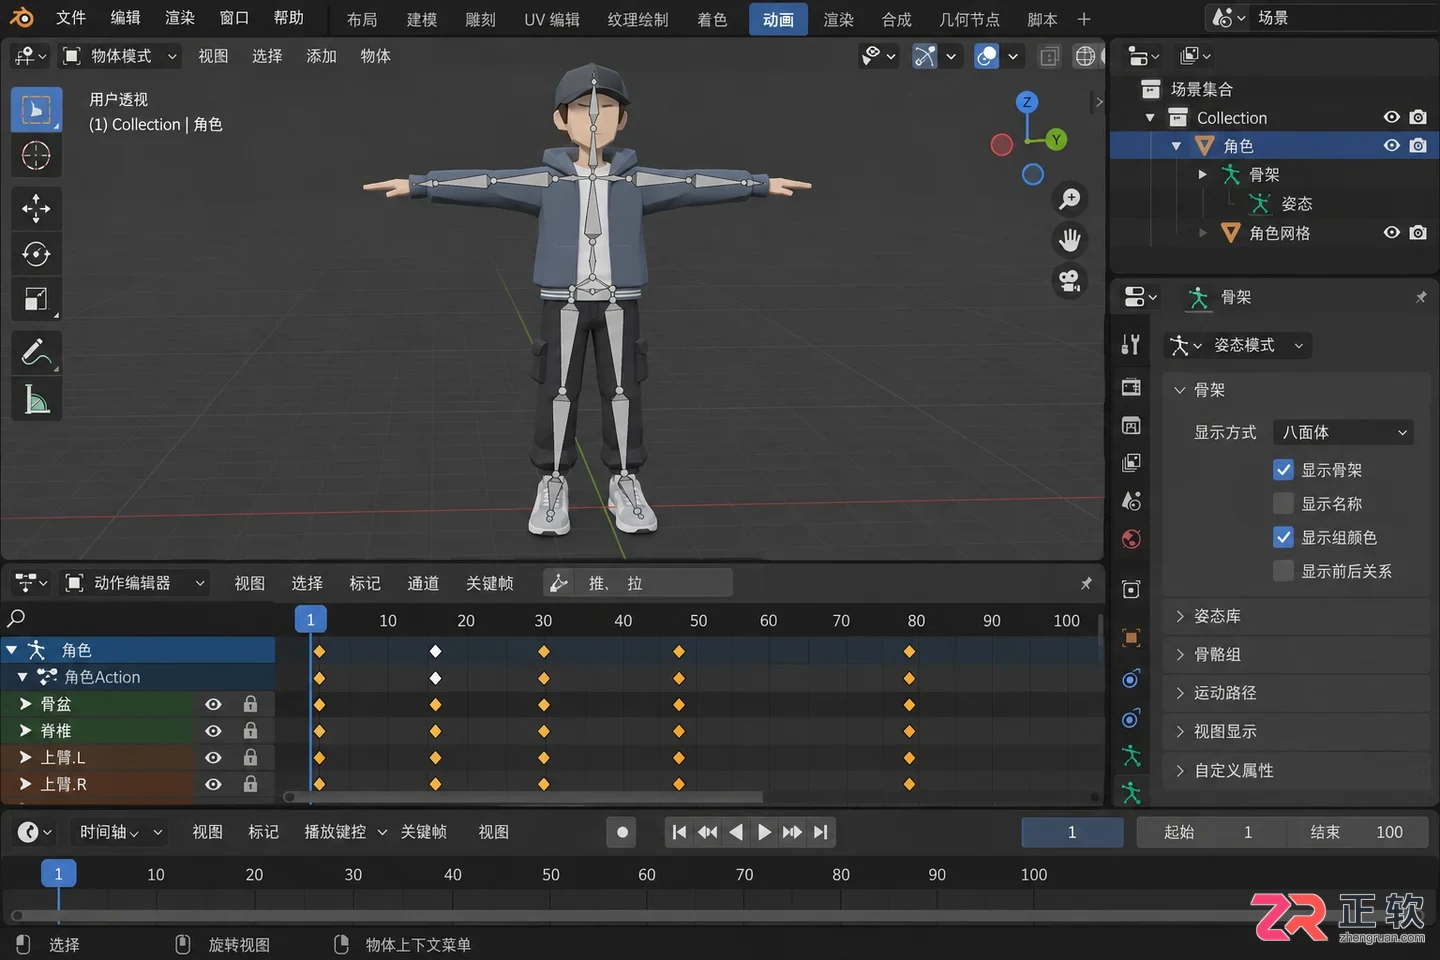The width and height of the screenshot is (1440, 960).
Task: Switch to the UV 编辑 workspace tab
Action: pos(552,19)
